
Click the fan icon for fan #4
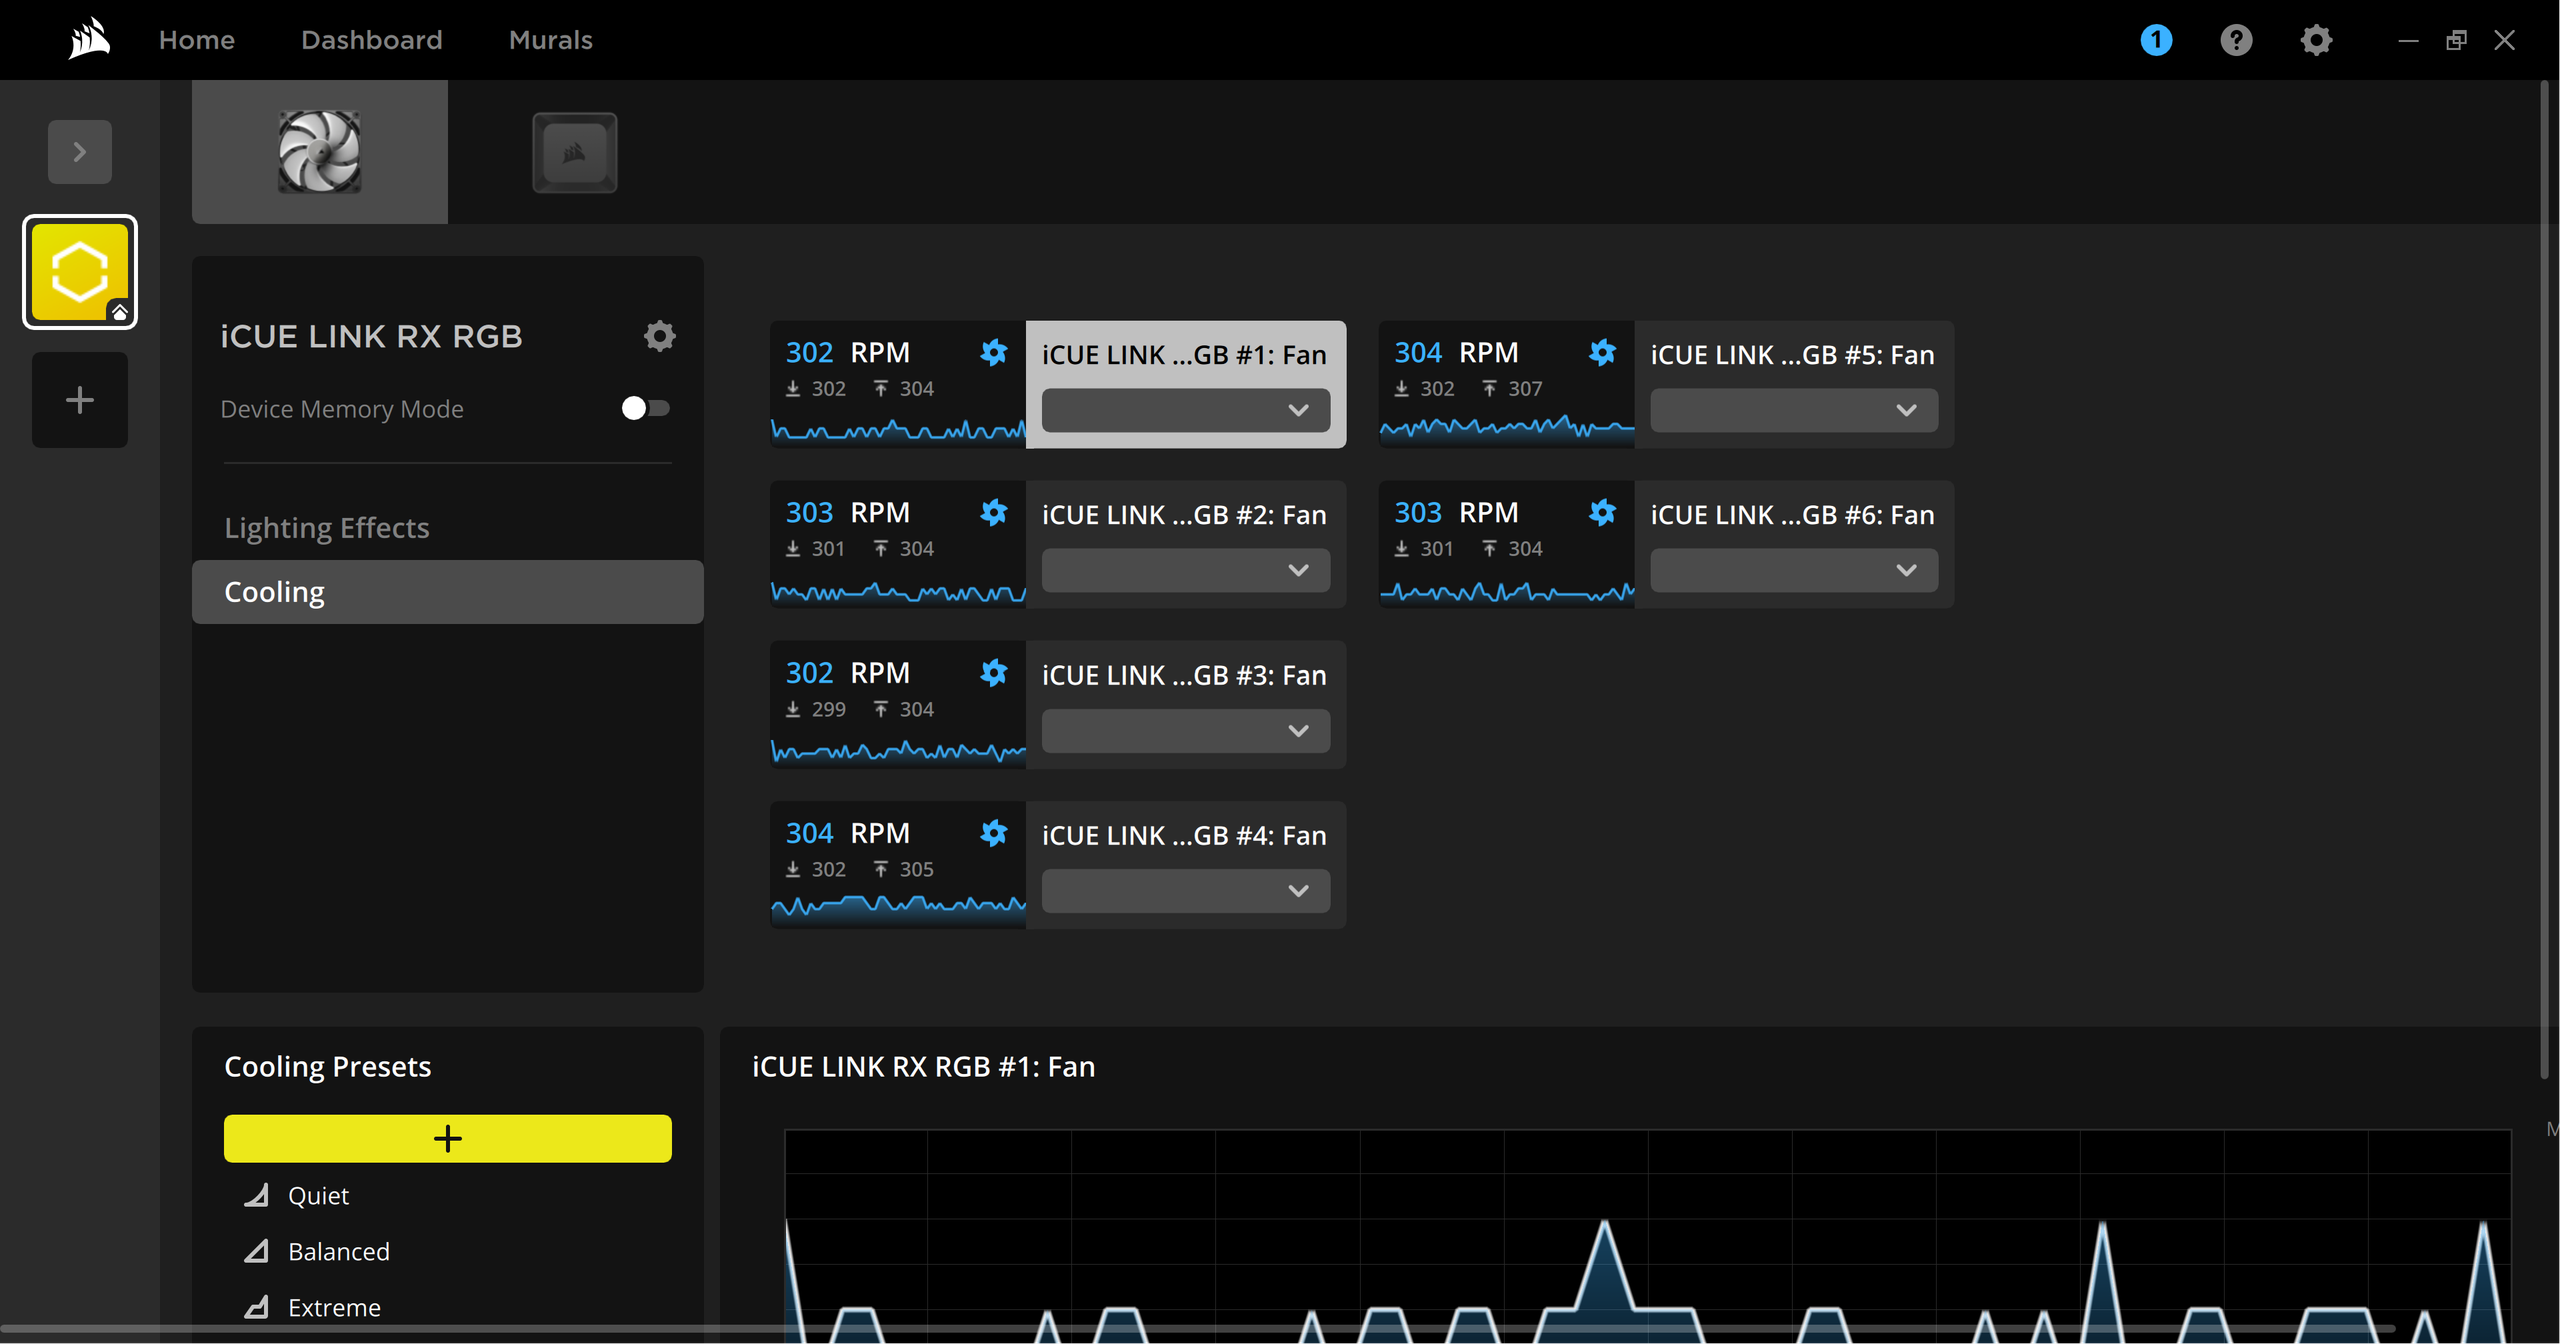pyautogui.click(x=993, y=832)
